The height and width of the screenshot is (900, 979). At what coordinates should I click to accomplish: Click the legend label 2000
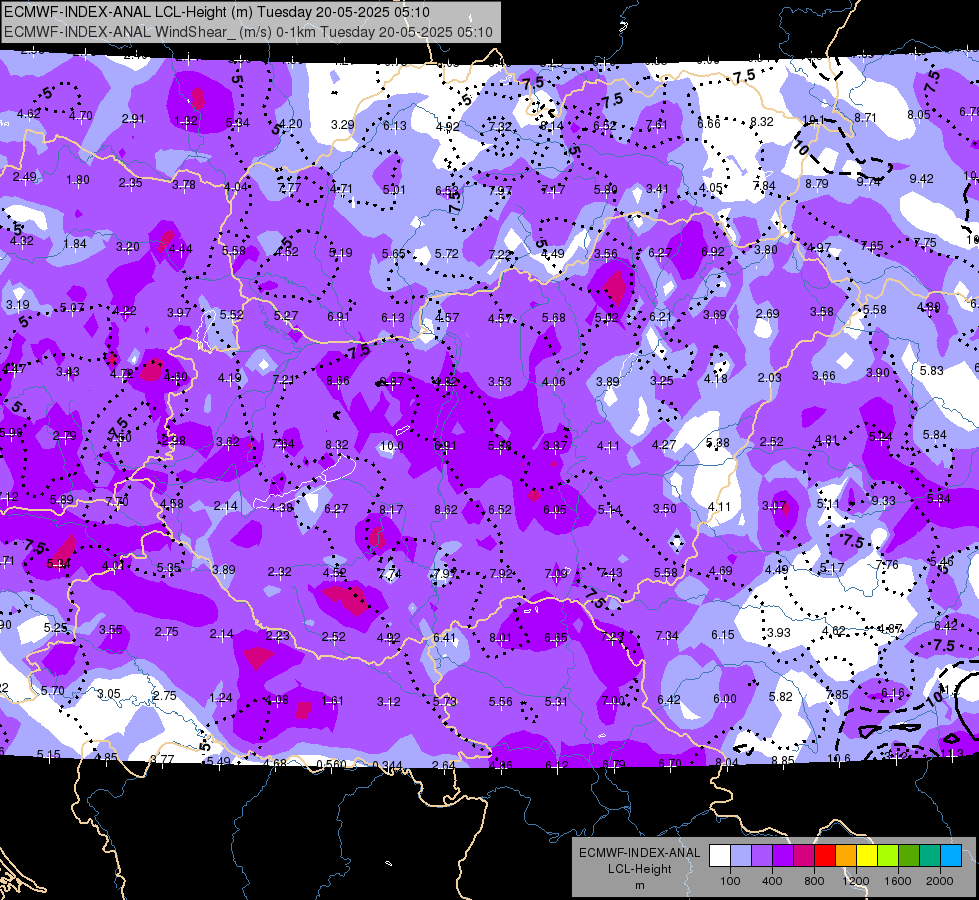pyautogui.click(x=940, y=881)
